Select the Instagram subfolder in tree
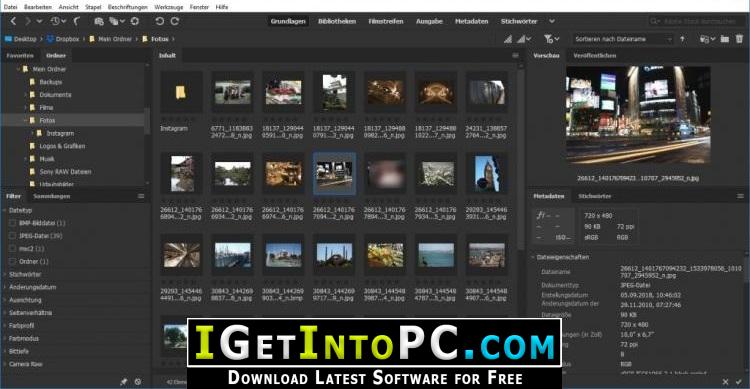Screen dimensions: 750x389 coord(60,133)
